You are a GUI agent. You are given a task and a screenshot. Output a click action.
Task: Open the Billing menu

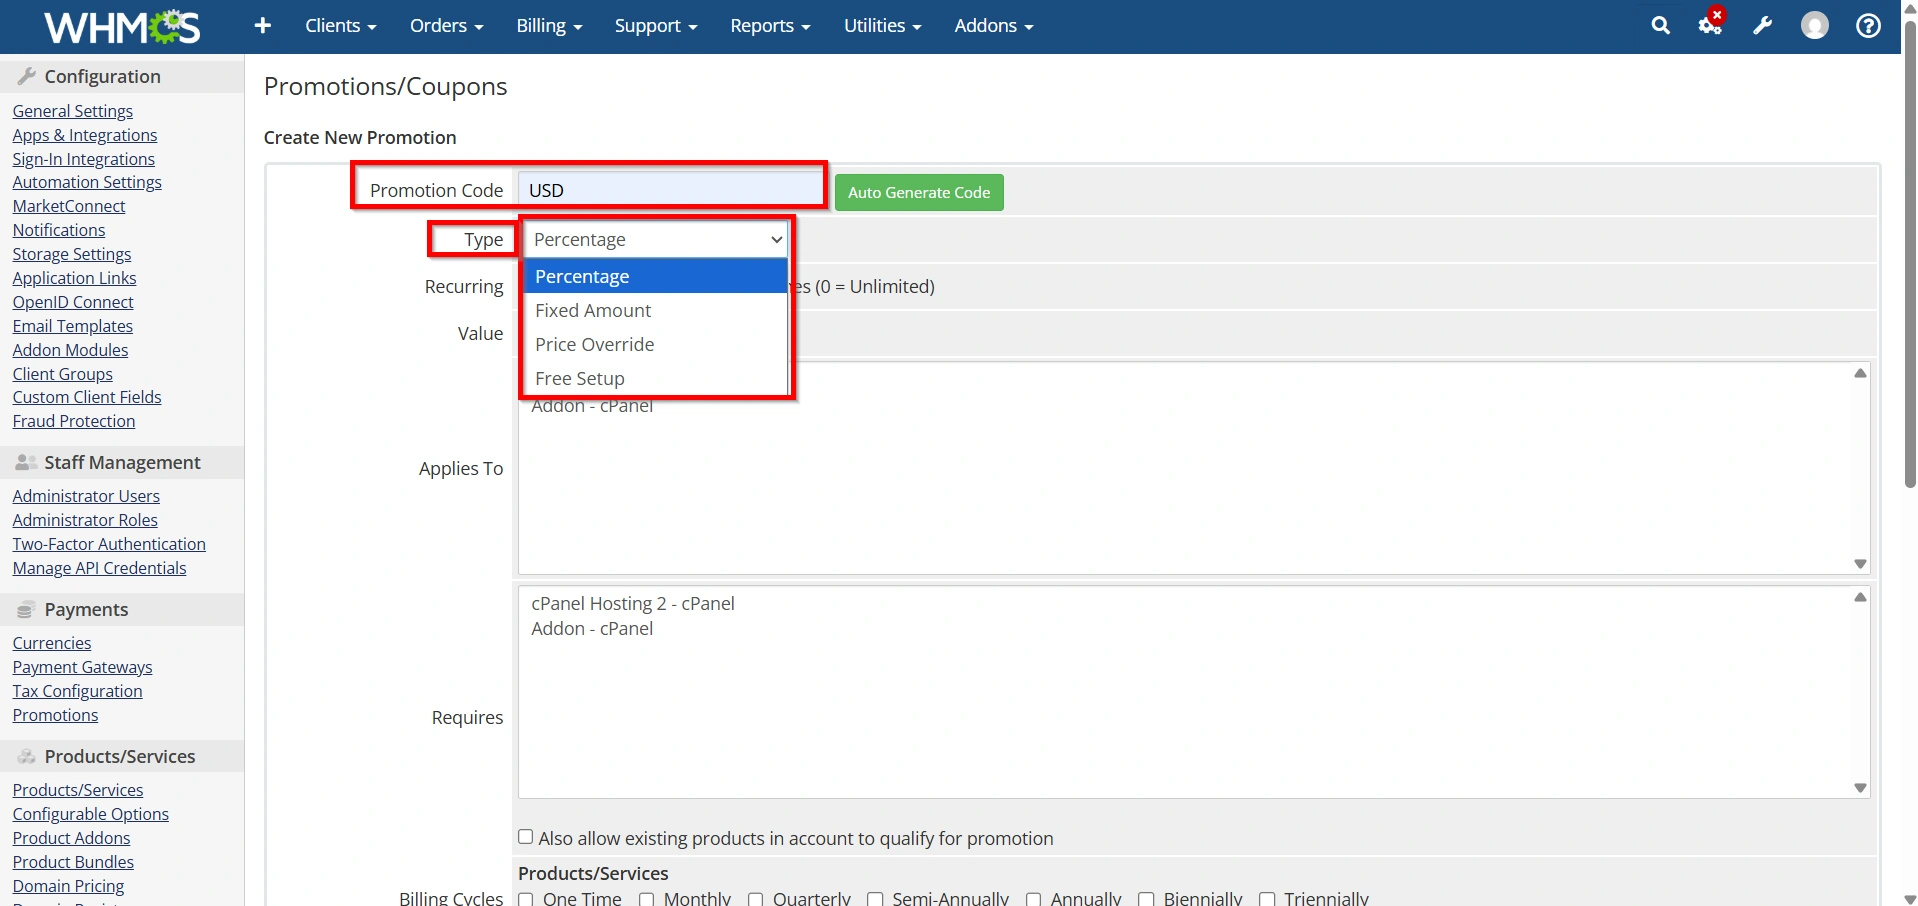[x=549, y=26]
